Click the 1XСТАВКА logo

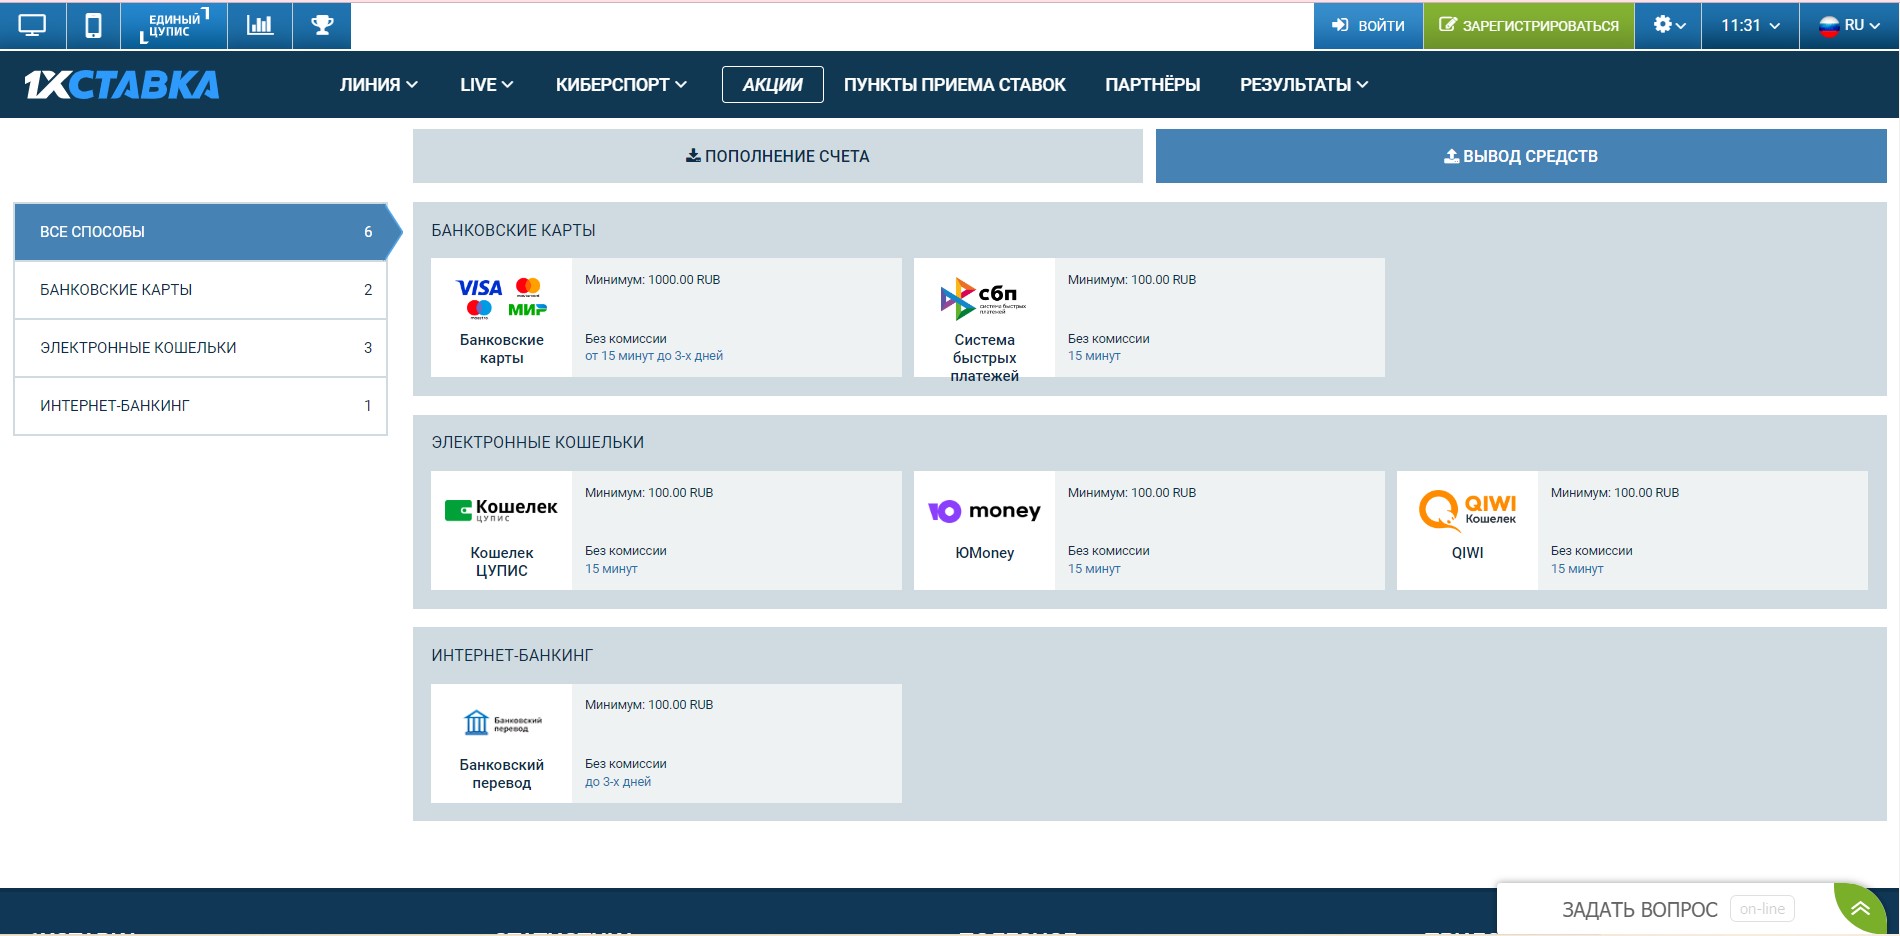(122, 85)
